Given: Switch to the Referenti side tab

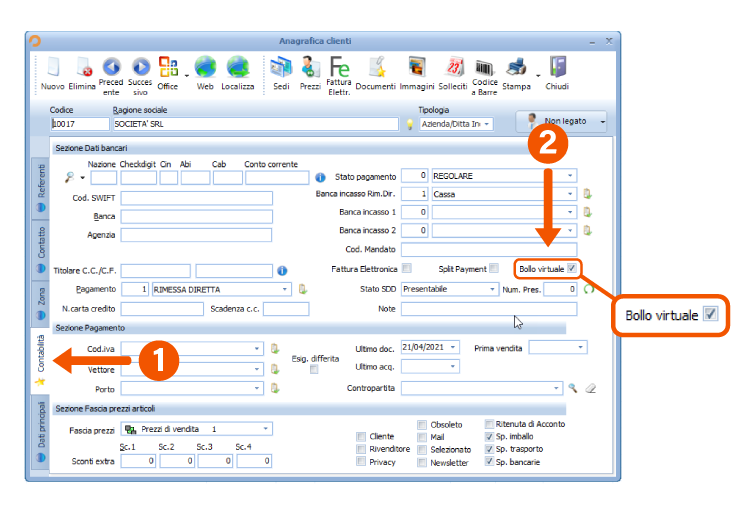Looking at the screenshot, I should pos(41,187).
